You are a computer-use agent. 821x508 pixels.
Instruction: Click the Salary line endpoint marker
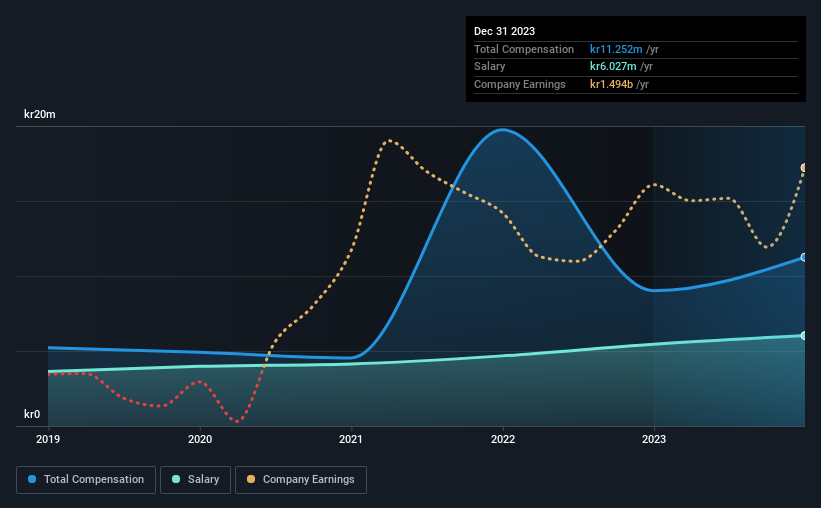click(x=804, y=336)
